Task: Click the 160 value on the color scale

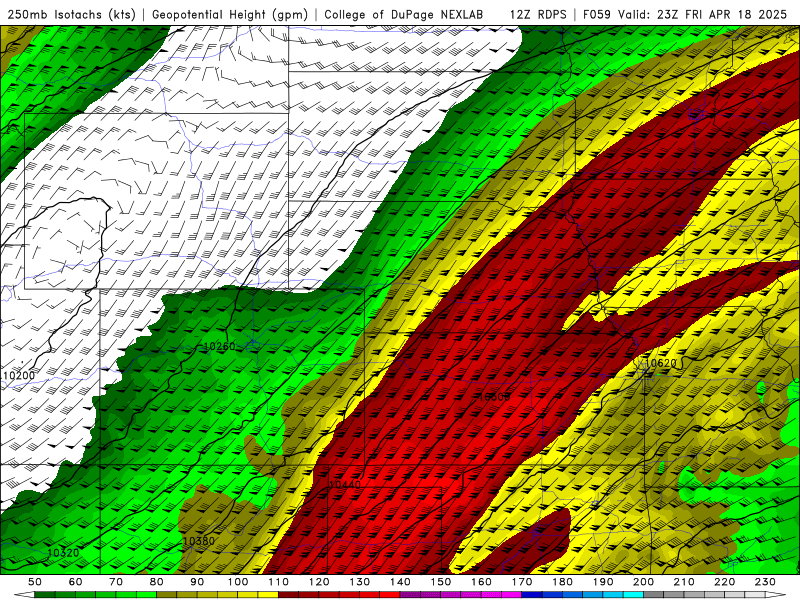Action: pos(481,582)
